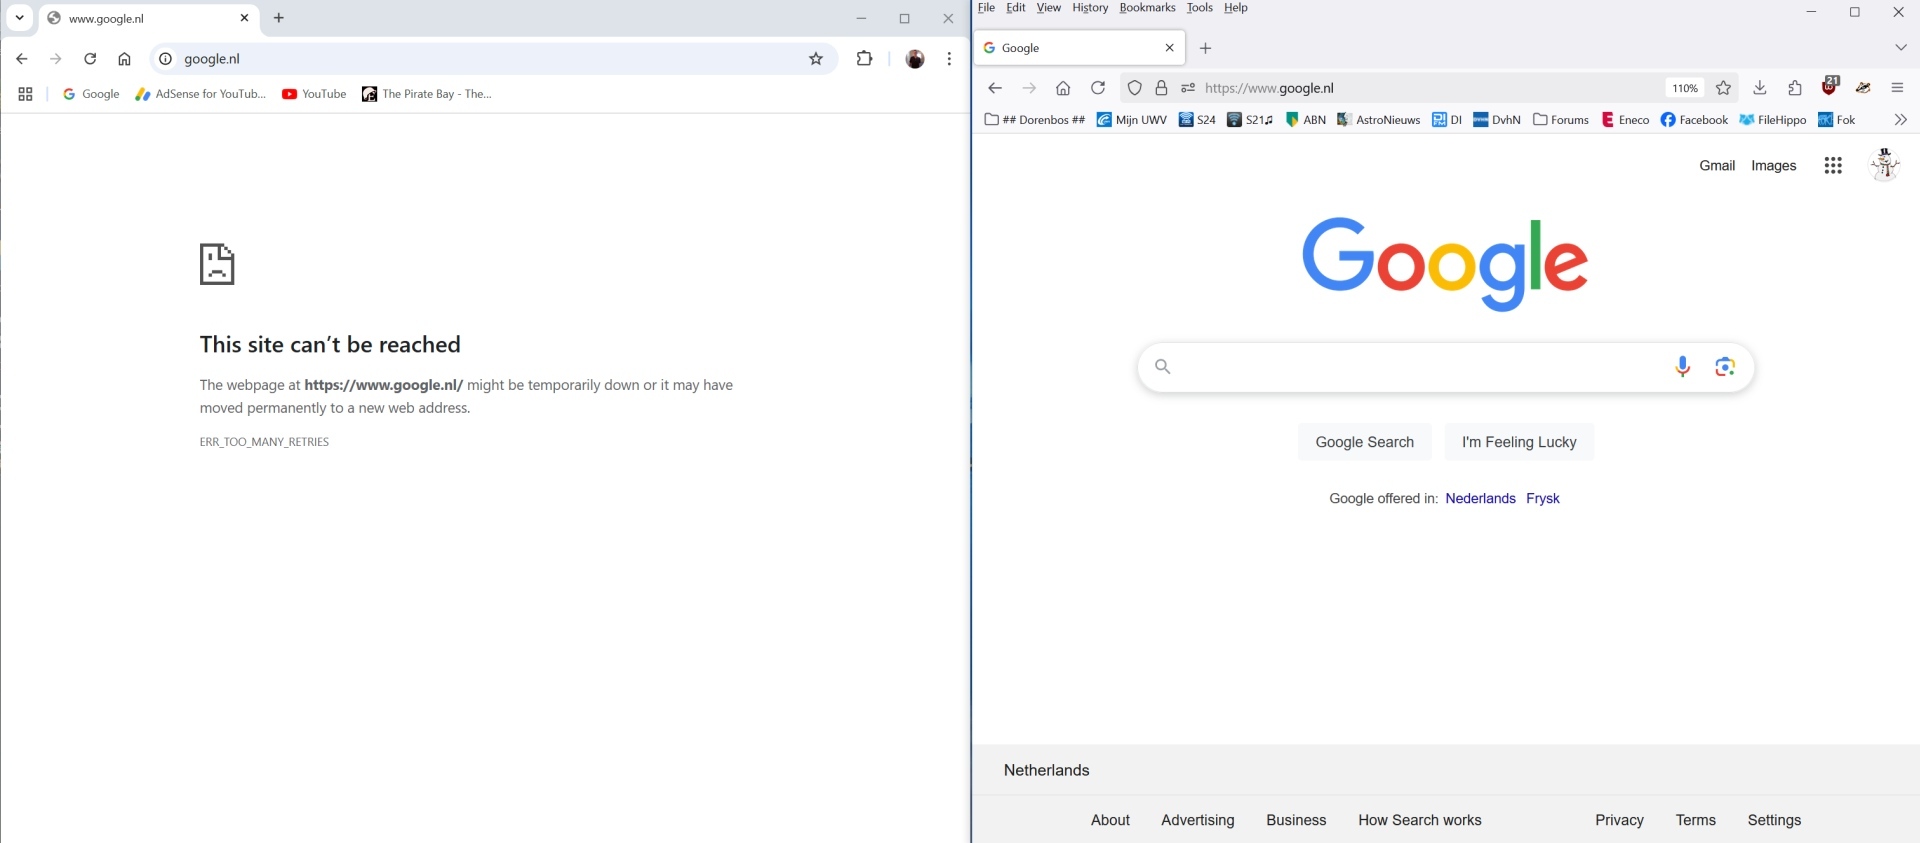Open Chrome home page button
1920x843 pixels.
click(x=124, y=59)
